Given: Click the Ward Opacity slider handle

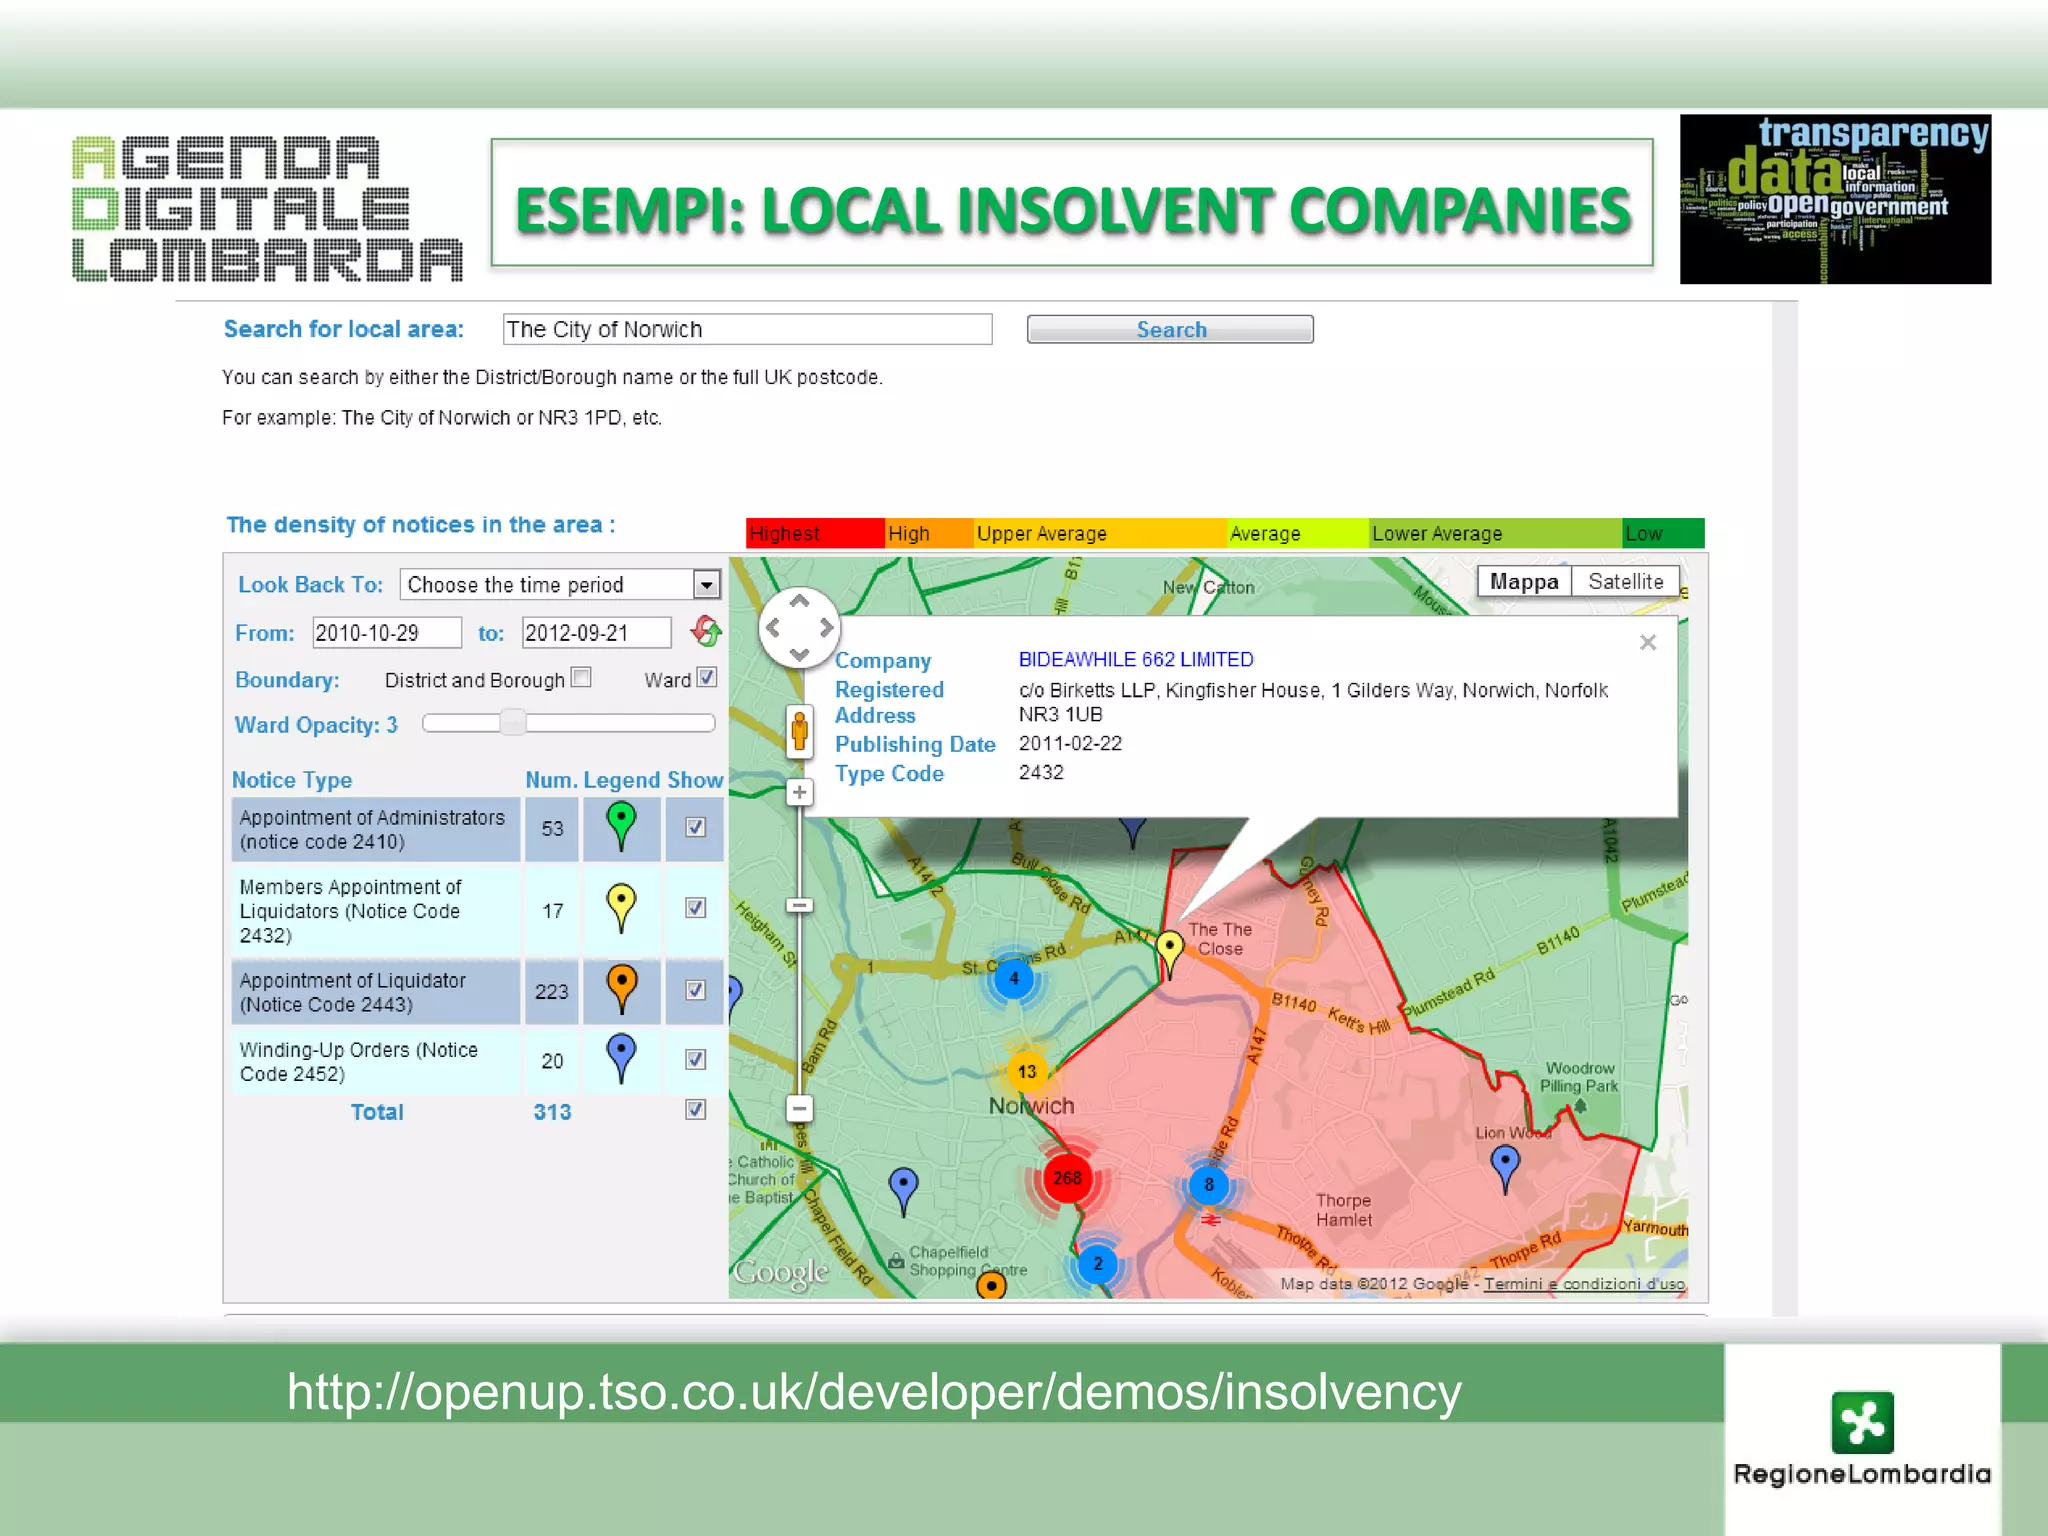Looking at the screenshot, I should pos(512,723).
